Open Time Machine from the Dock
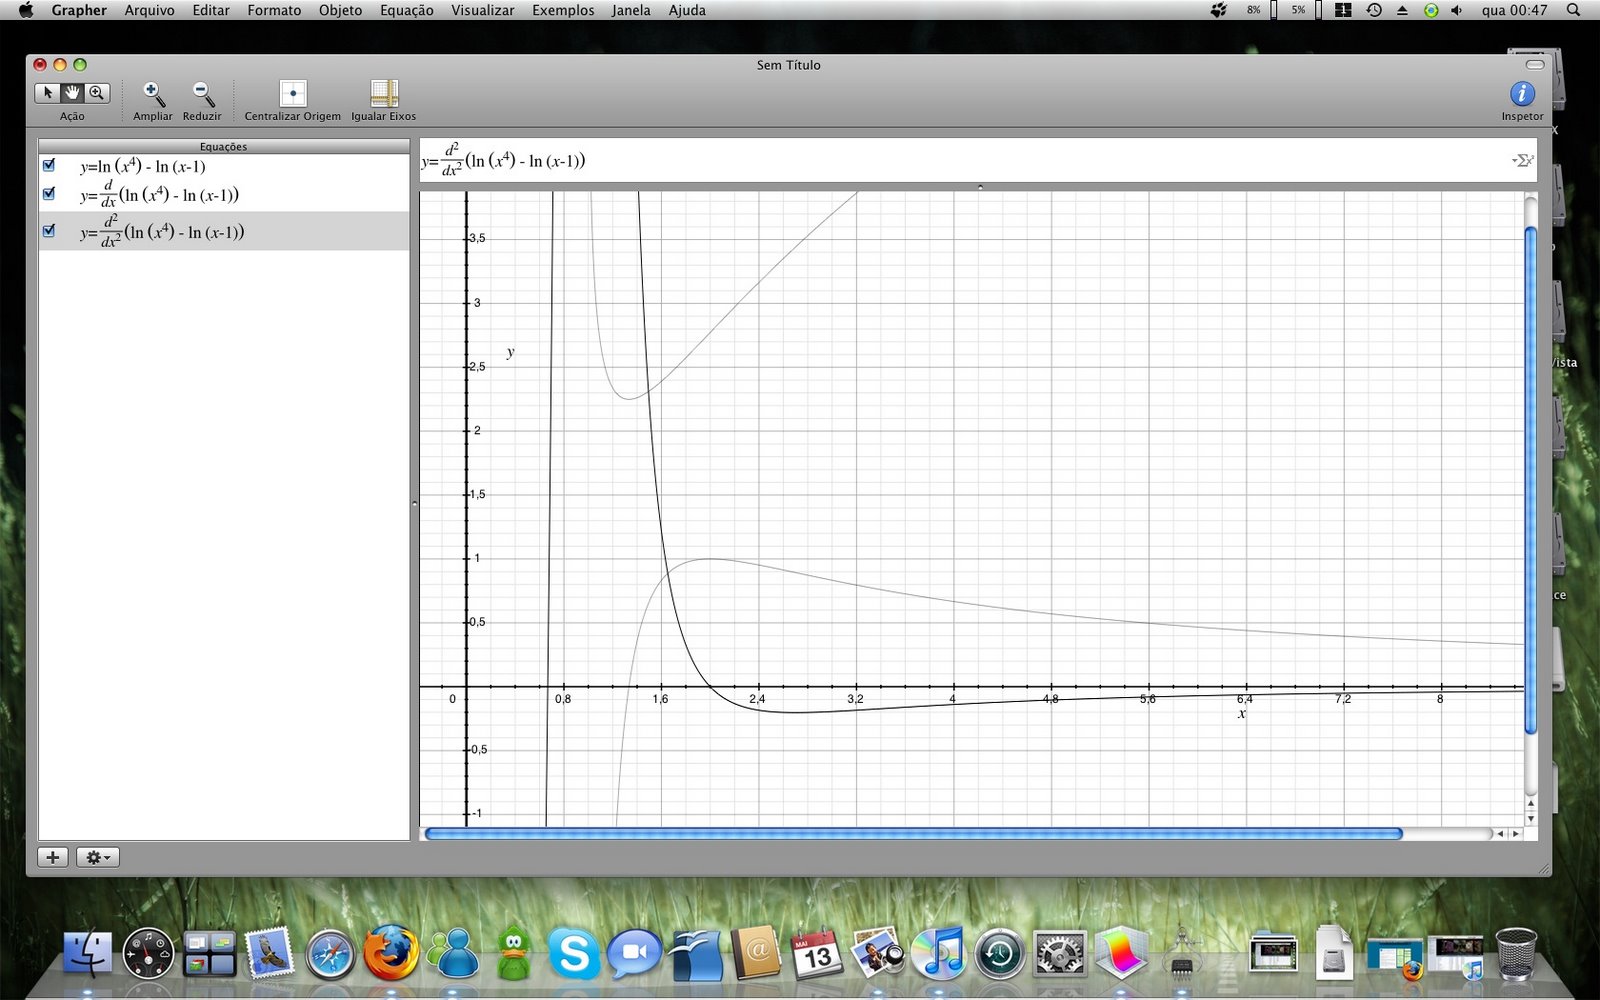Viewport: 1600px width, 1000px height. 999,954
